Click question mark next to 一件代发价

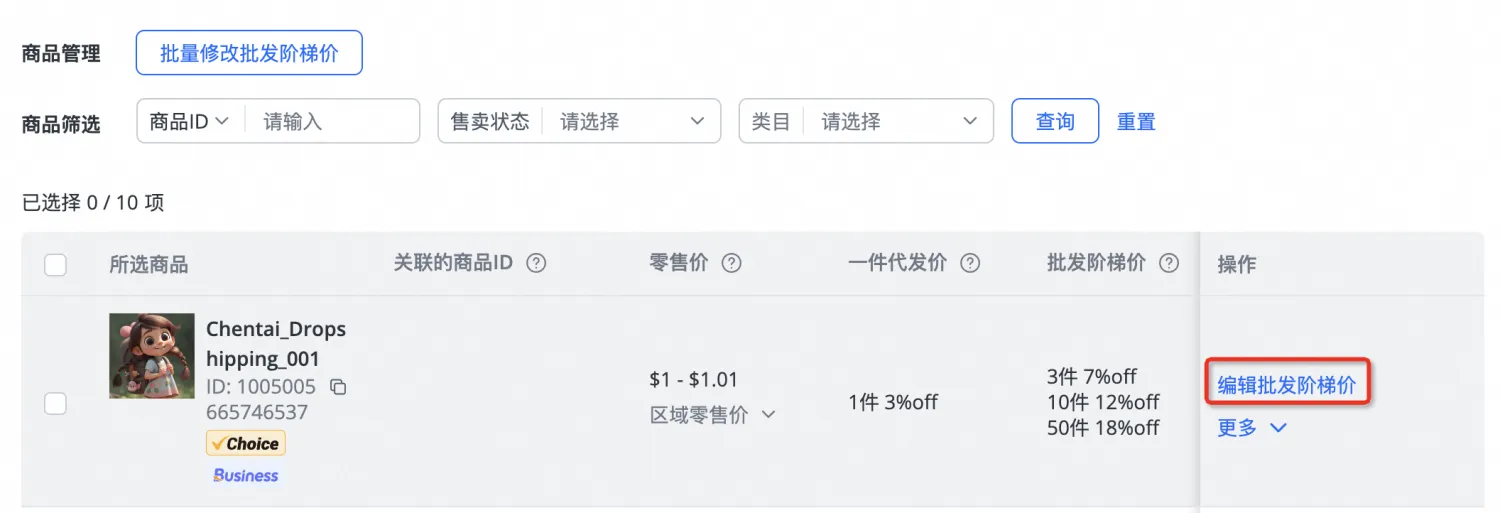click(969, 263)
